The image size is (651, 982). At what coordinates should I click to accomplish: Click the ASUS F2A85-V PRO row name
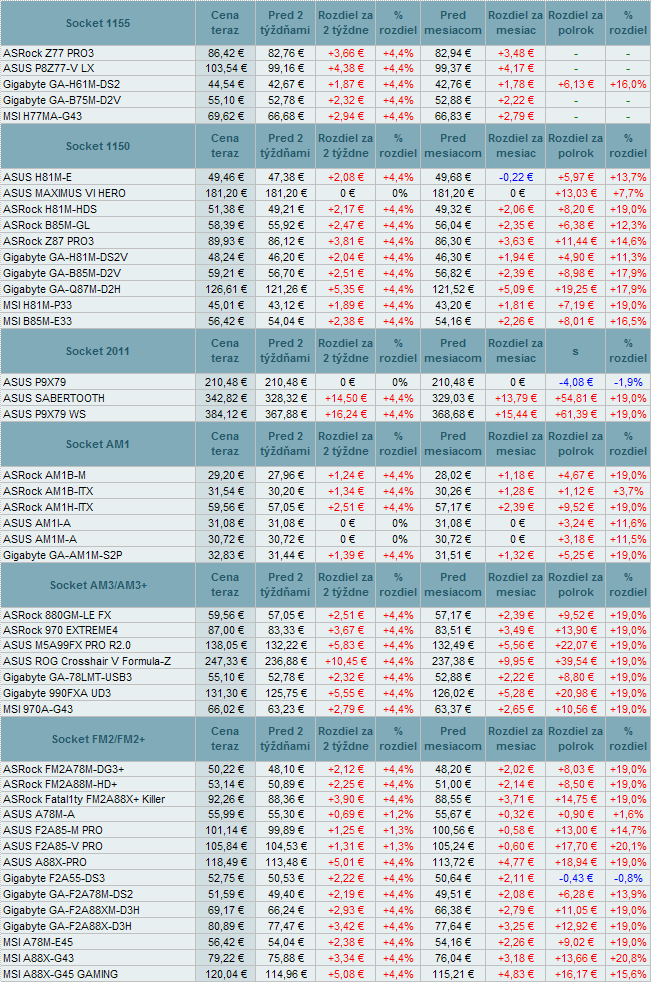[x=53, y=846]
